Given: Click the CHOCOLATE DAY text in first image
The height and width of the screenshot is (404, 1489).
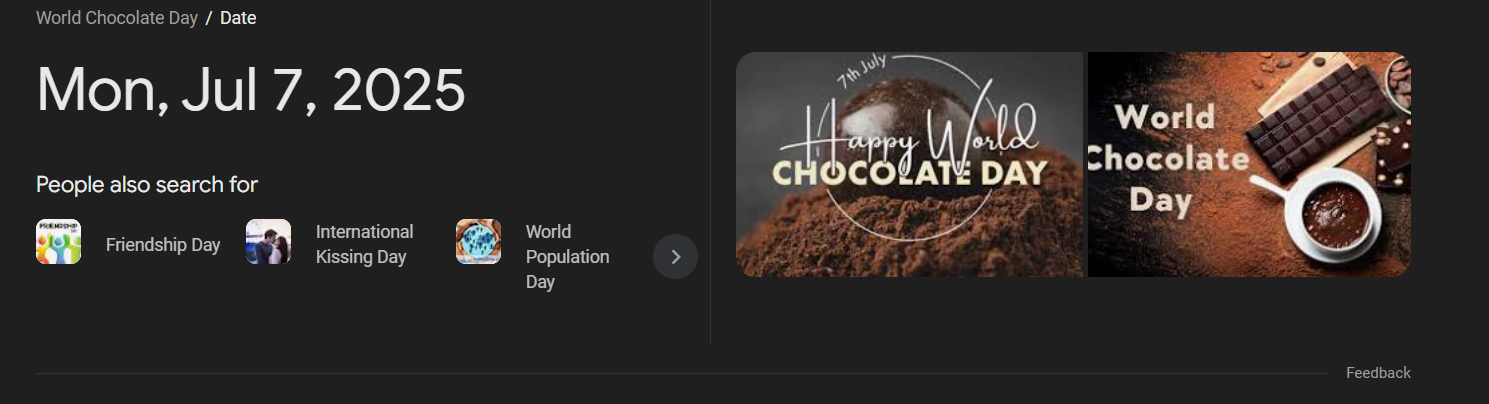Looking at the screenshot, I should coord(910,172).
